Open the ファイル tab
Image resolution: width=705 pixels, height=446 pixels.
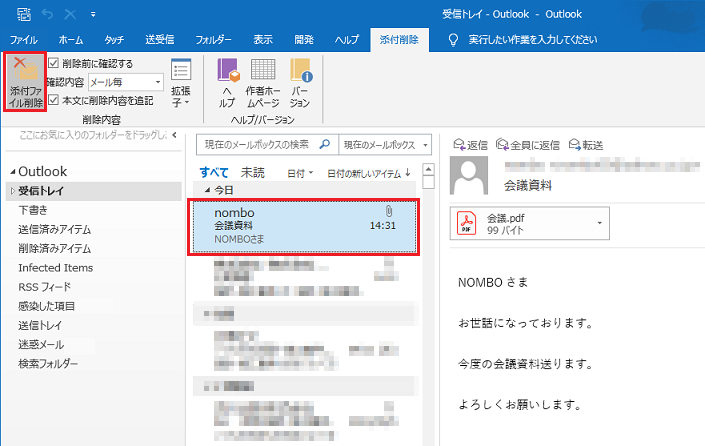point(23,39)
